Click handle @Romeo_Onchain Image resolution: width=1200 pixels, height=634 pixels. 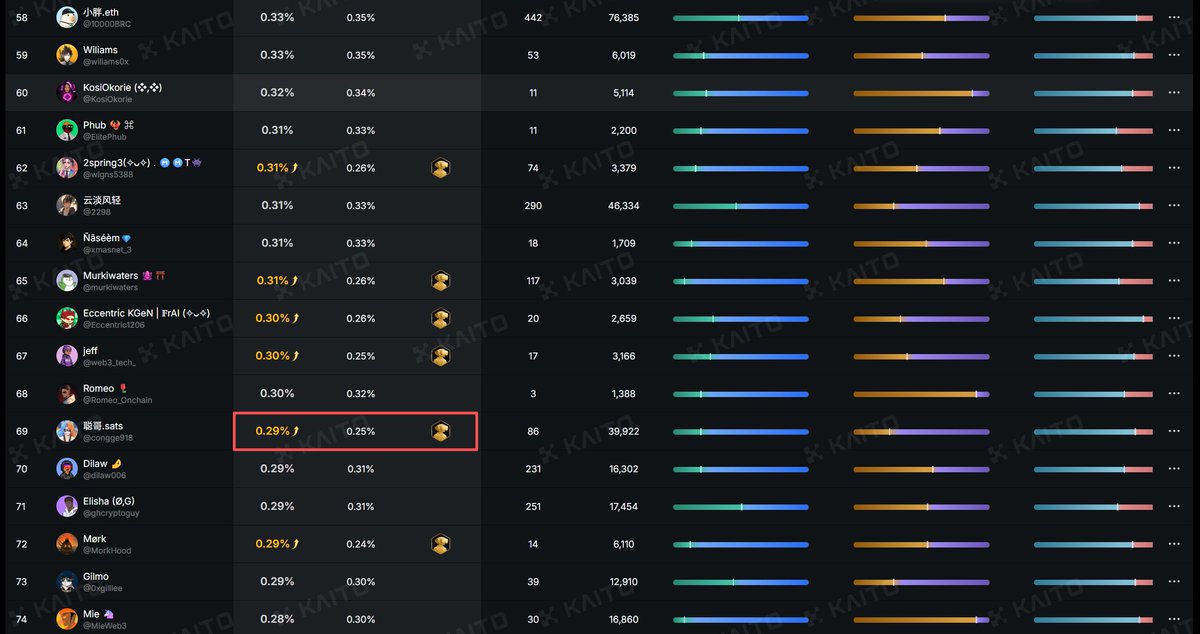tap(118, 400)
